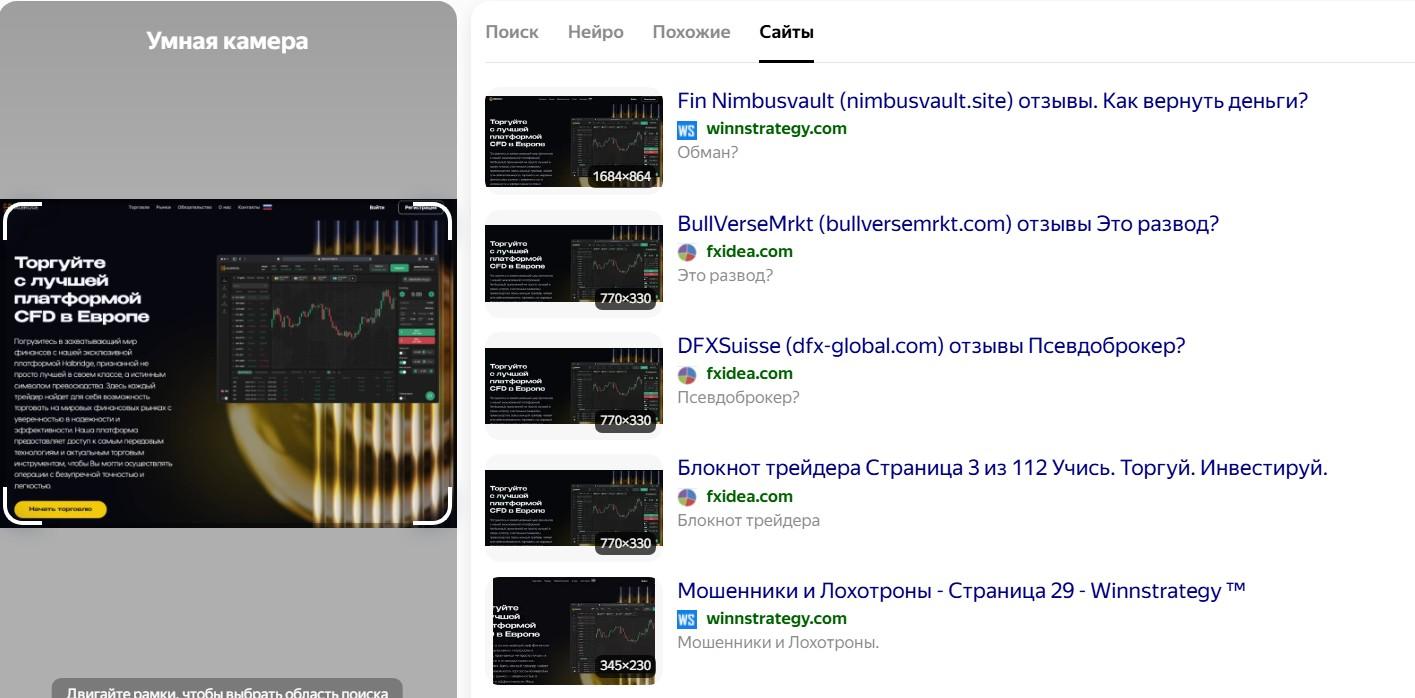Click the active Сайты tab
The height and width of the screenshot is (698, 1415).
click(786, 32)
